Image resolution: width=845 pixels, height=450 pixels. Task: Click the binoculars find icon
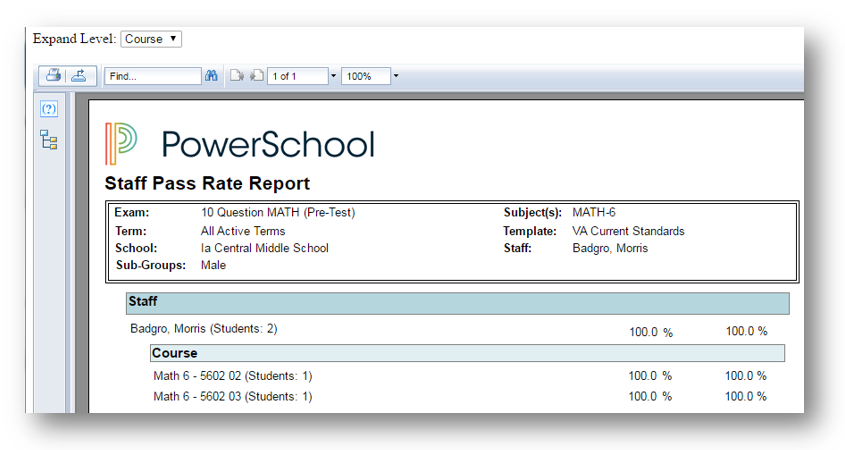[211, 75]
